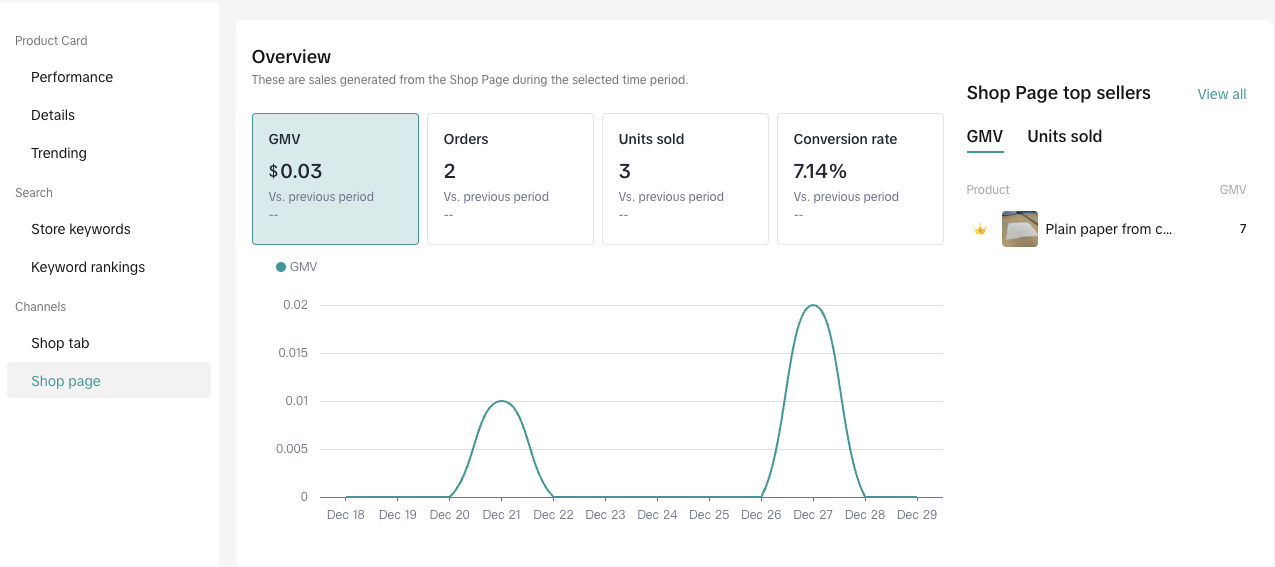The image size is (1275, 567).
Task: Open Performance in the sidebar
Action: point(72,77)
